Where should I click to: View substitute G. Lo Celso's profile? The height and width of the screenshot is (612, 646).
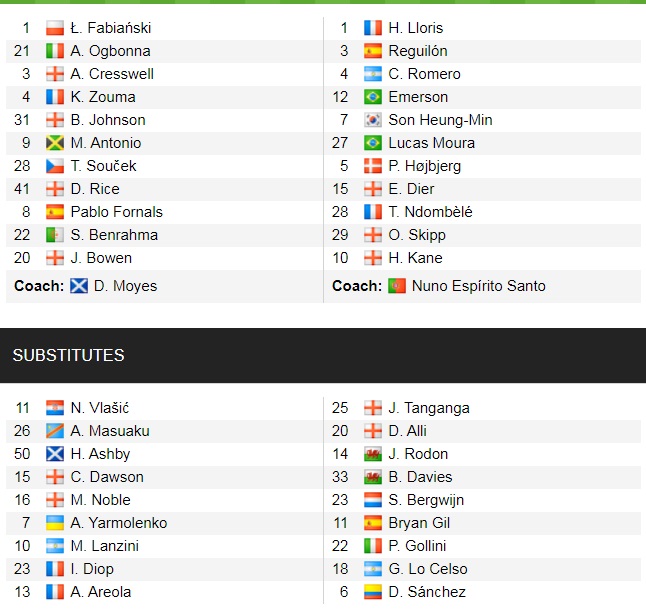point(428,569)
